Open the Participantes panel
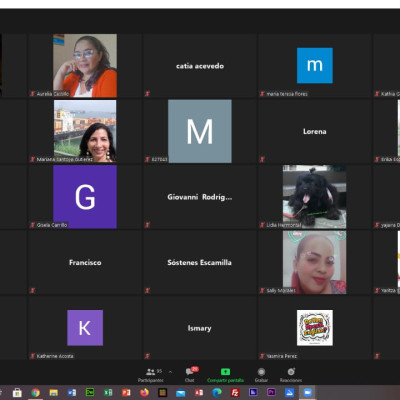 [x=151, y=375]
